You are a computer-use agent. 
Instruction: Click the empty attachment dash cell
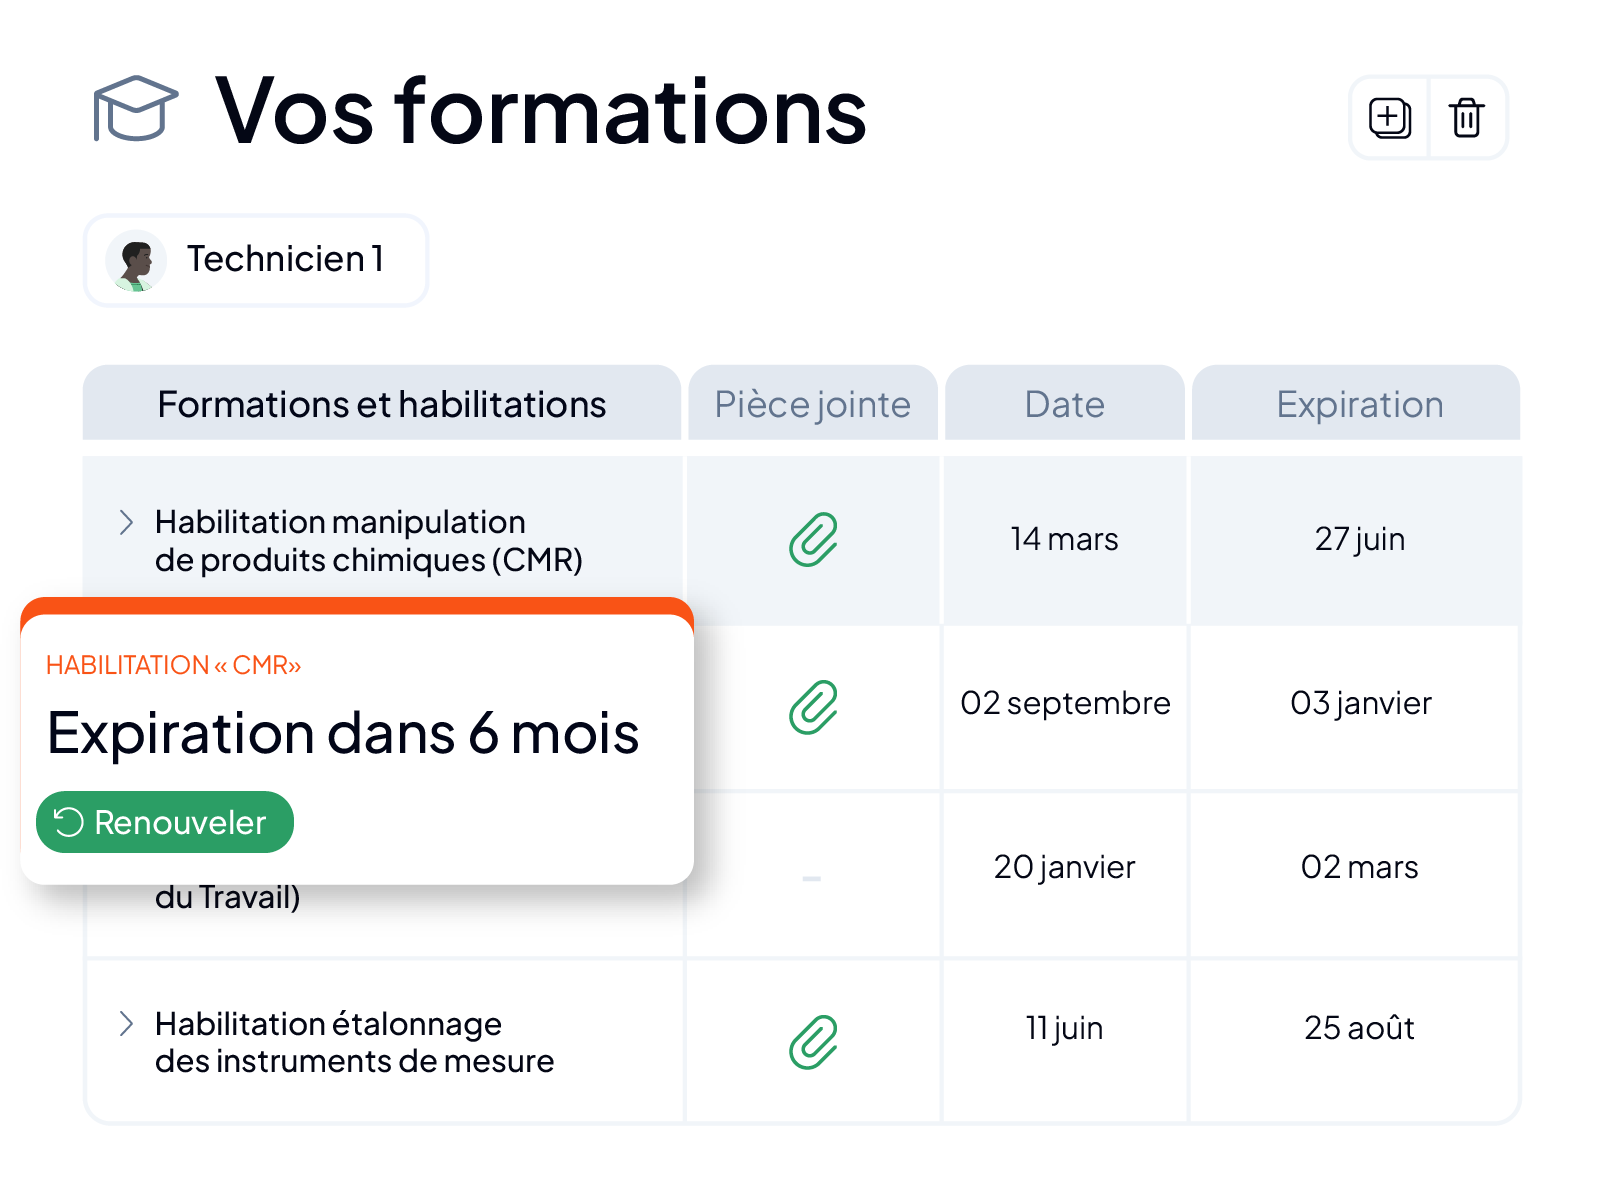812,877
